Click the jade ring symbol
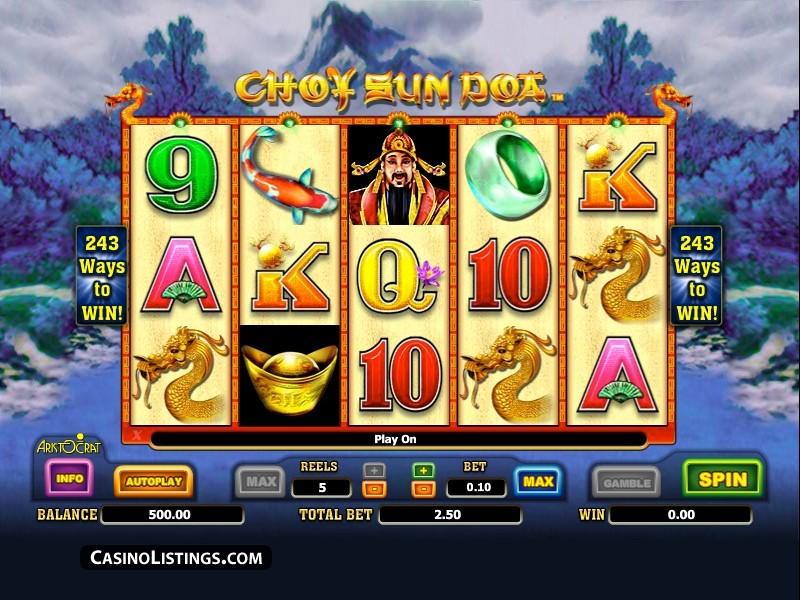Image resolution: width=800 pixels, height=600 pixels. (x=507, y=175)
